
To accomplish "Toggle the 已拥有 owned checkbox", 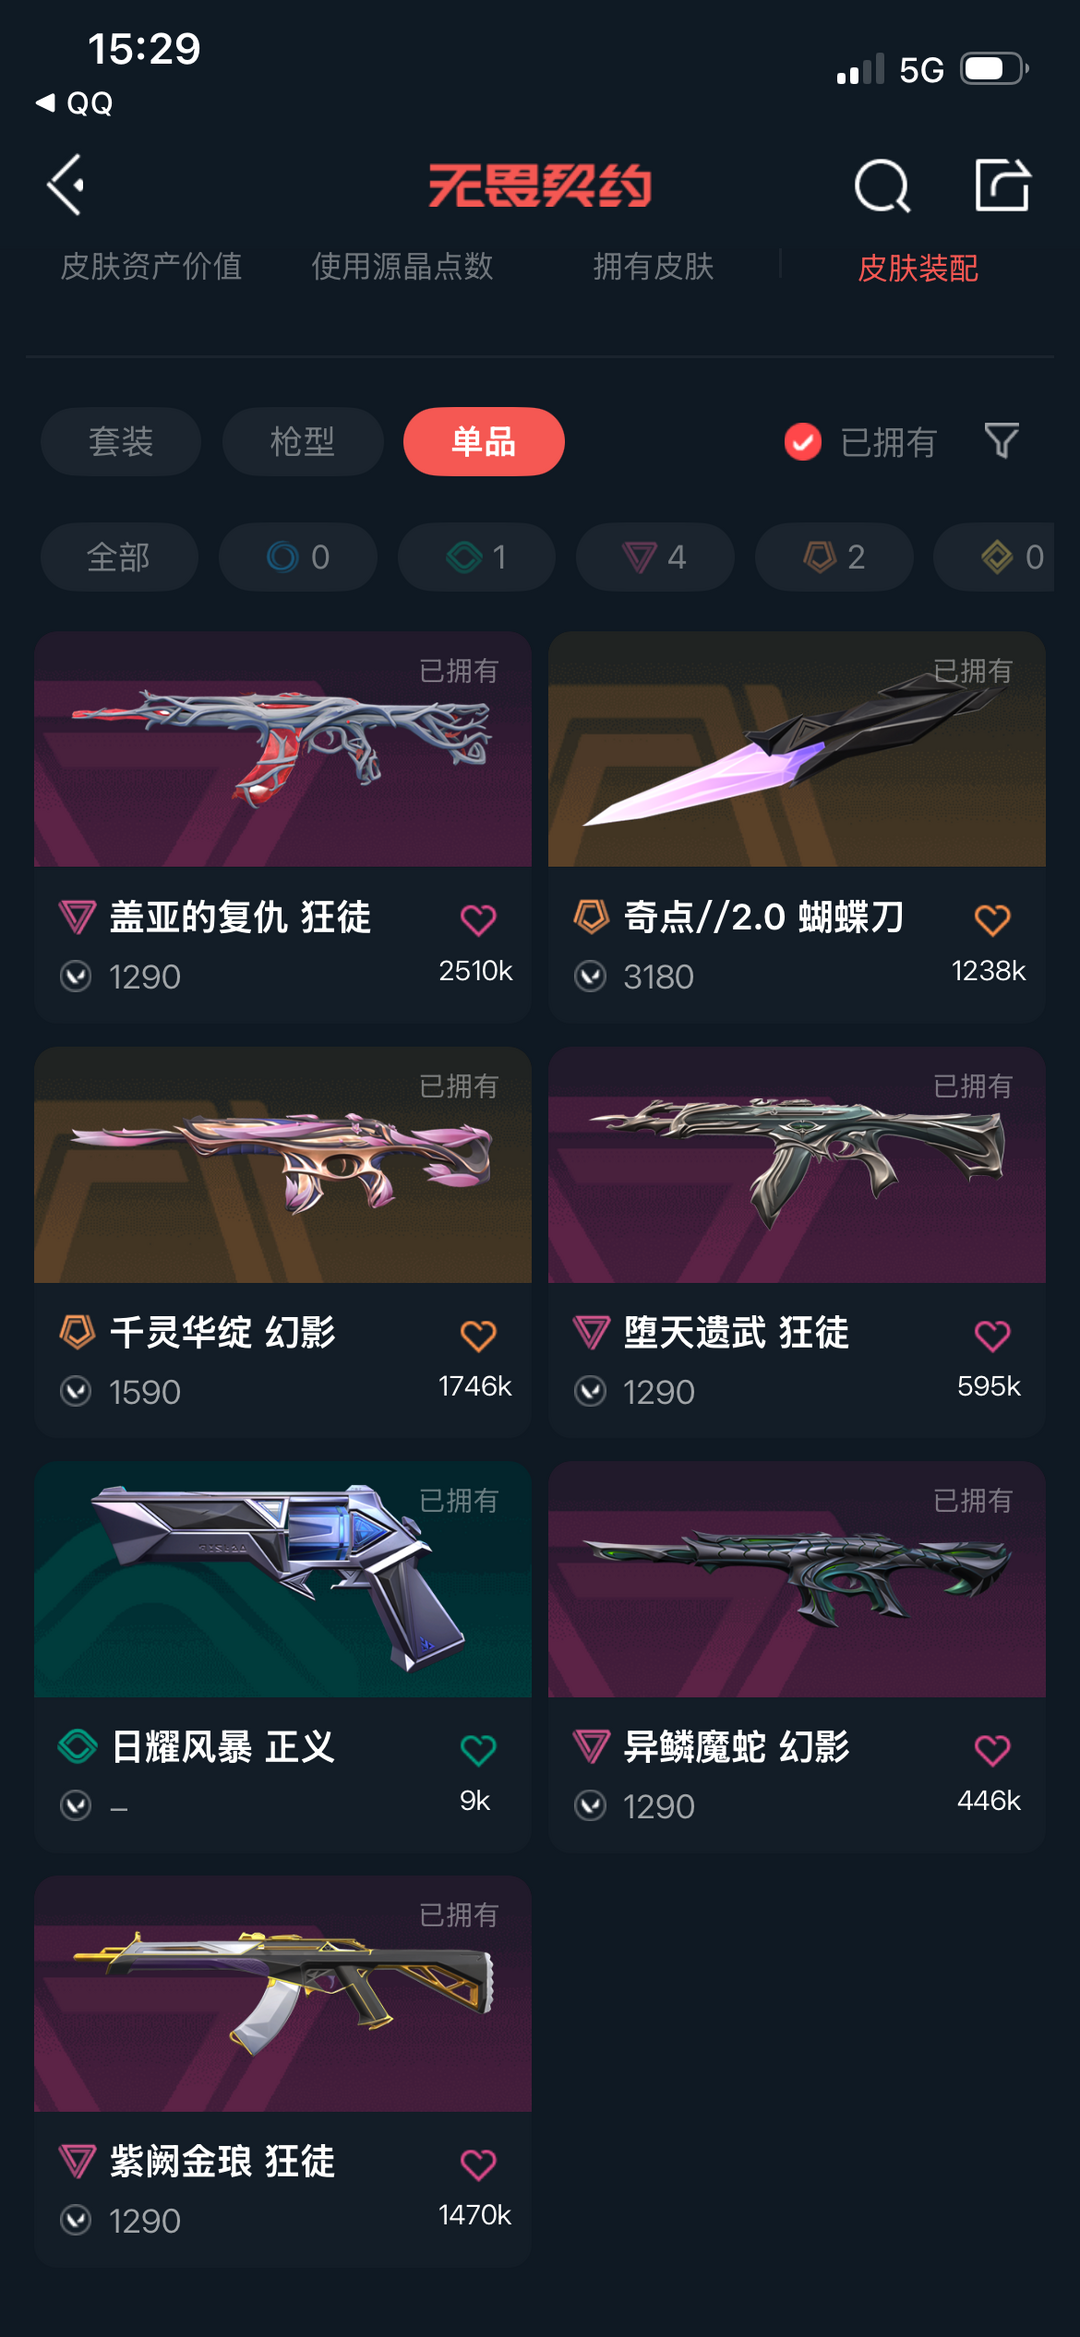I will tap(802, 441).
